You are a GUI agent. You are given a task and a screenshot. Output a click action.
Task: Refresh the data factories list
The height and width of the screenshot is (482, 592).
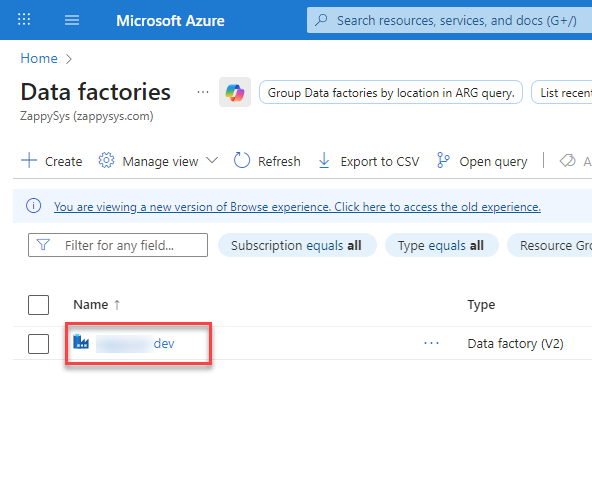267,161
